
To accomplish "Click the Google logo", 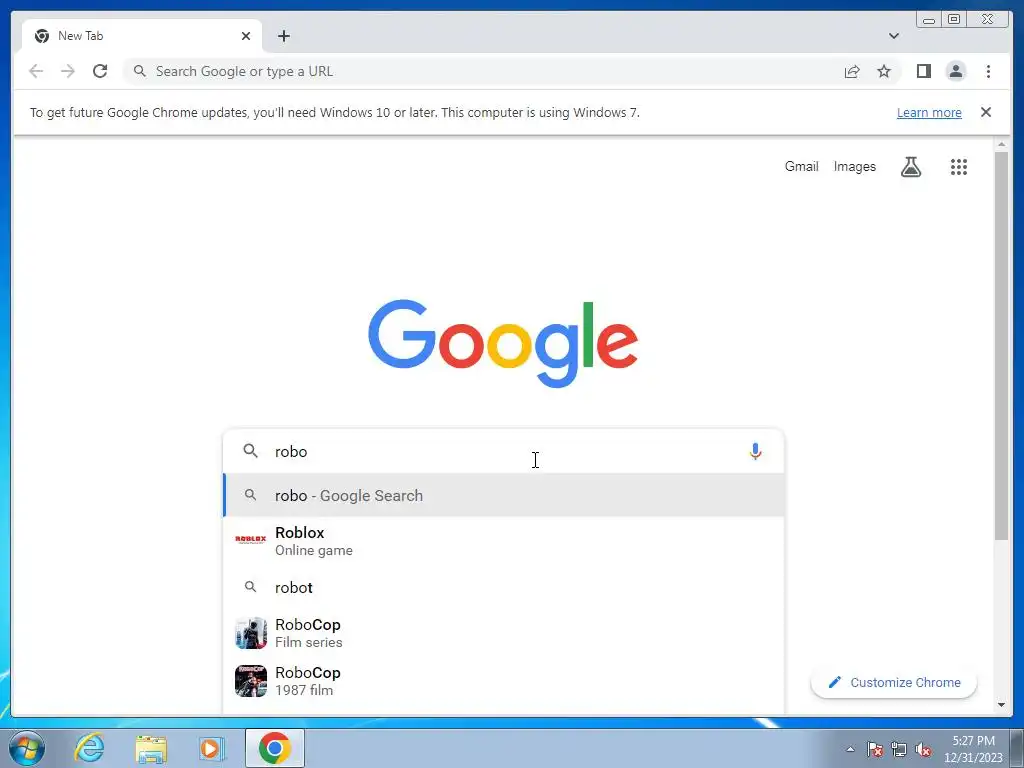I will pos(503,344).
